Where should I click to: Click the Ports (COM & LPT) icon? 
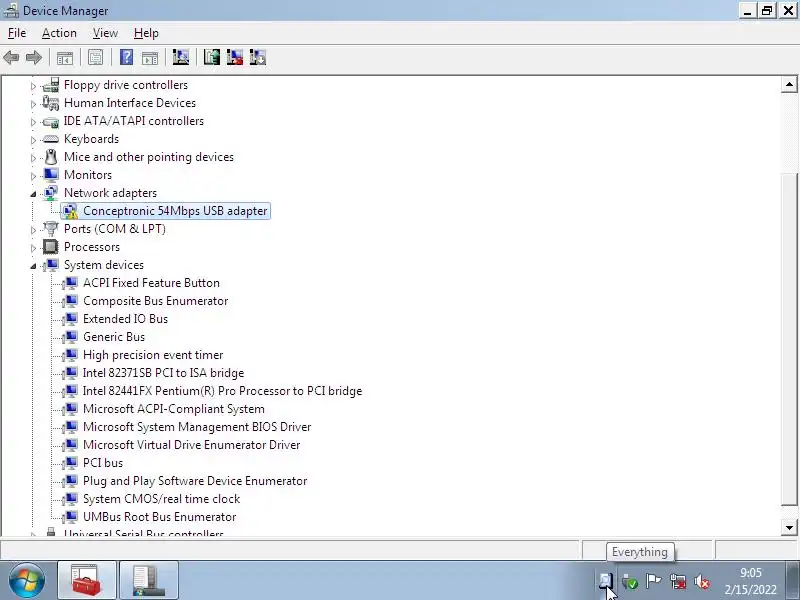pos(51,229)
